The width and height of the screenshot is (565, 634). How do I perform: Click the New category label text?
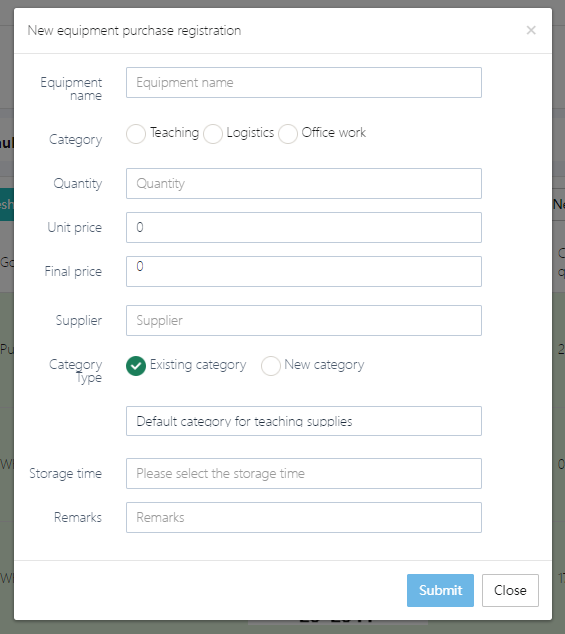[324, 365]
